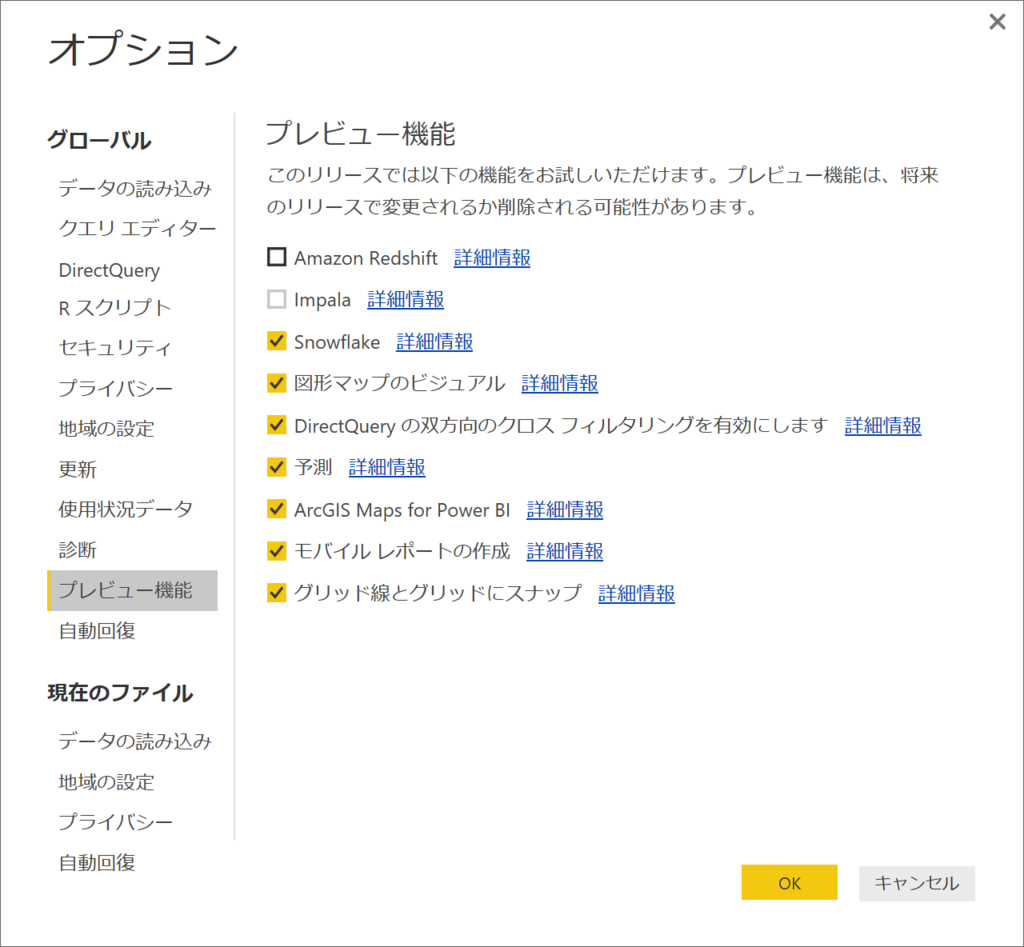Screen dimensions: 1024x947
Task: Enable the Amazon Redshift checkbox
Action: pos(277,257)
